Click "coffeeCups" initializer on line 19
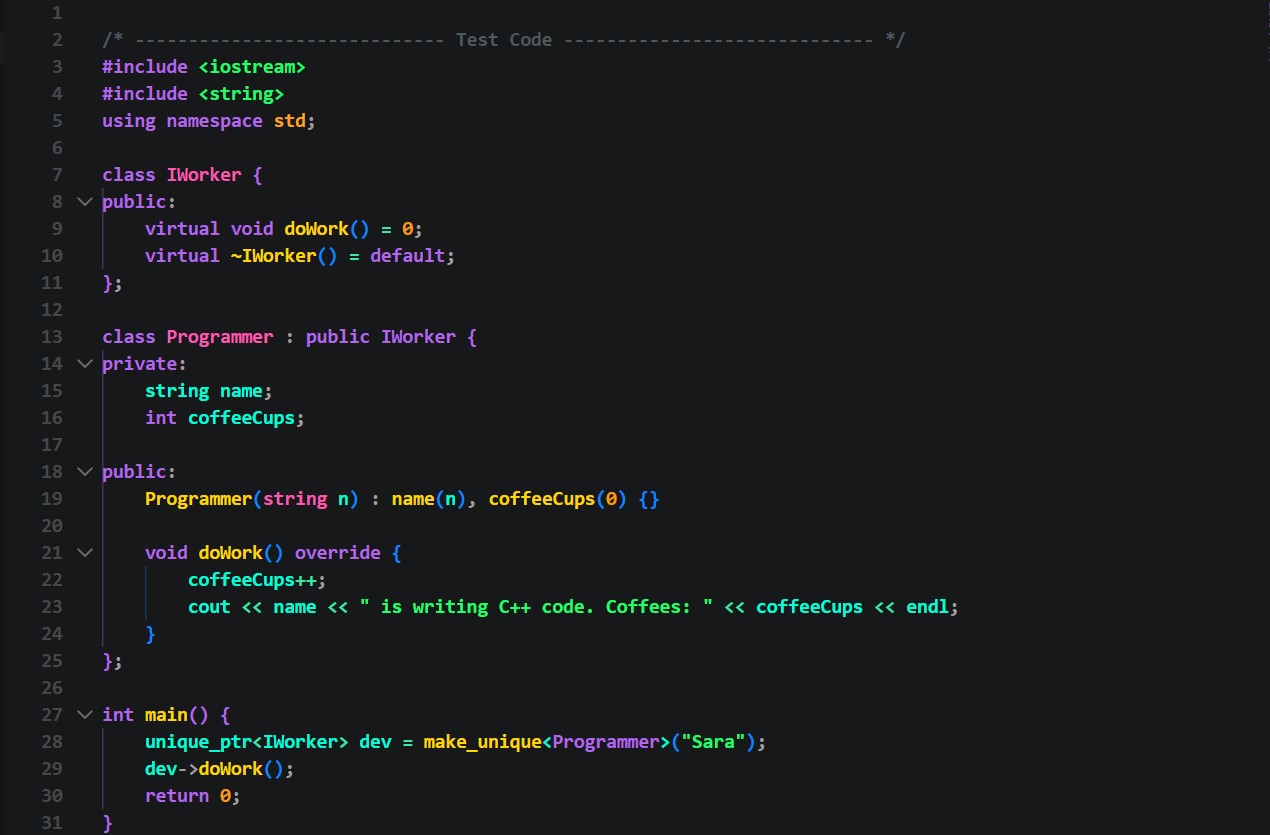 tap(541, 499)
